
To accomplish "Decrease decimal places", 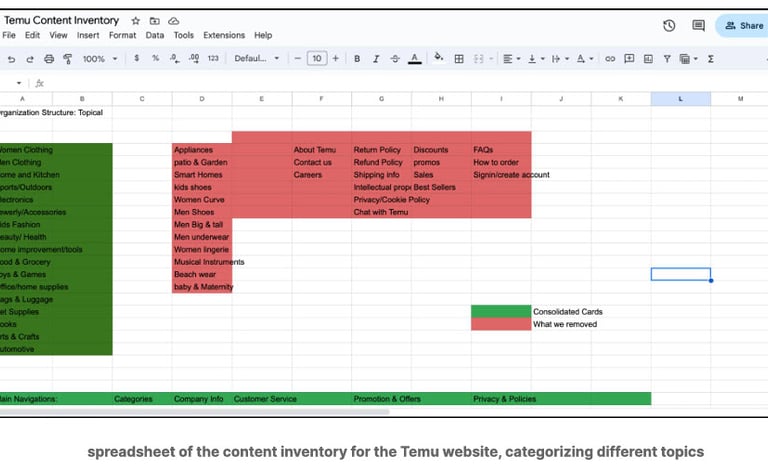I will [x=174, y=58].
